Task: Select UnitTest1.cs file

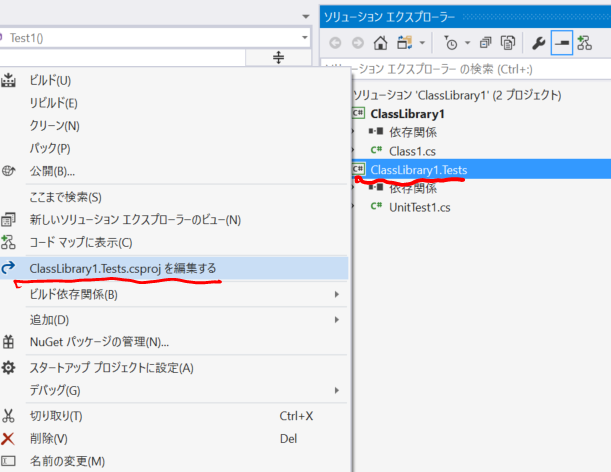Action: click(x=420, y=207)
